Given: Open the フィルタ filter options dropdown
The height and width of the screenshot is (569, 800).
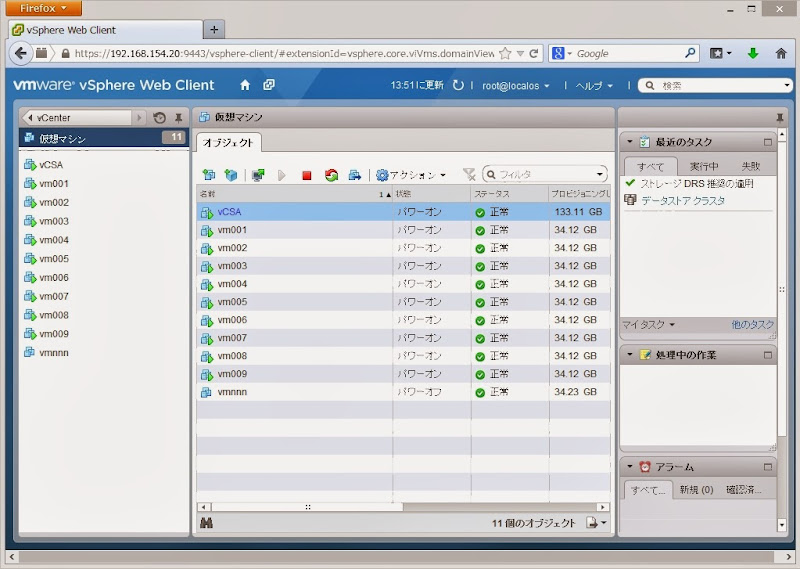Looking at the screenshot, I should 600,175.
